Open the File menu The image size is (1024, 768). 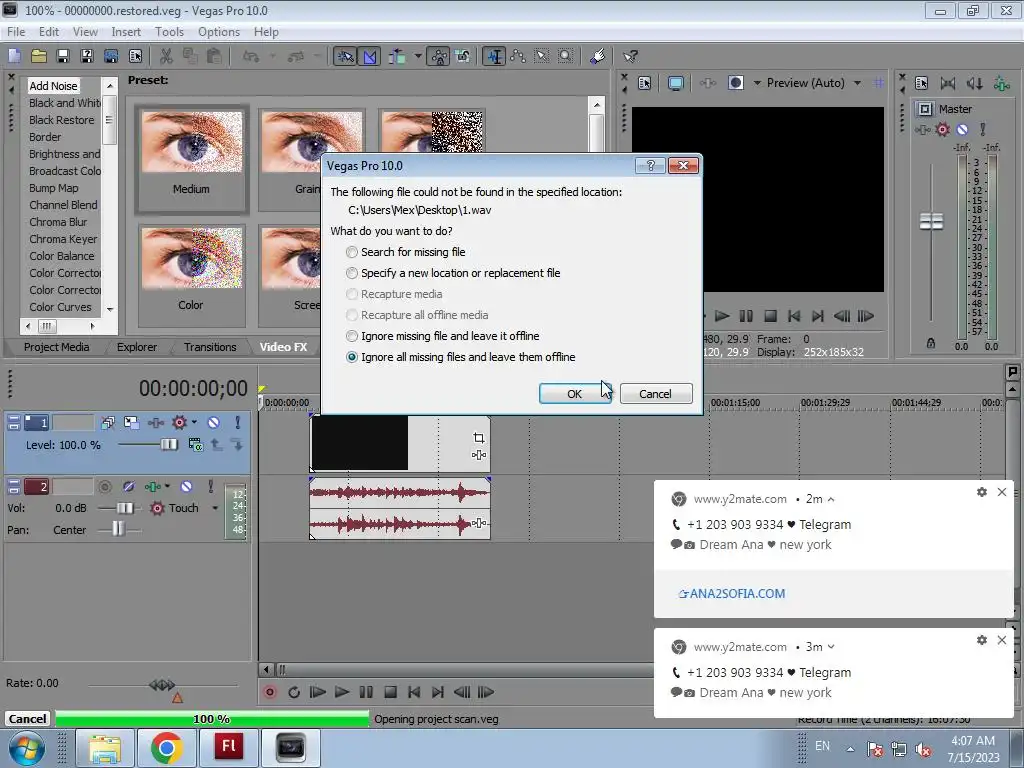pyautogui.click(x=16, y=32)
